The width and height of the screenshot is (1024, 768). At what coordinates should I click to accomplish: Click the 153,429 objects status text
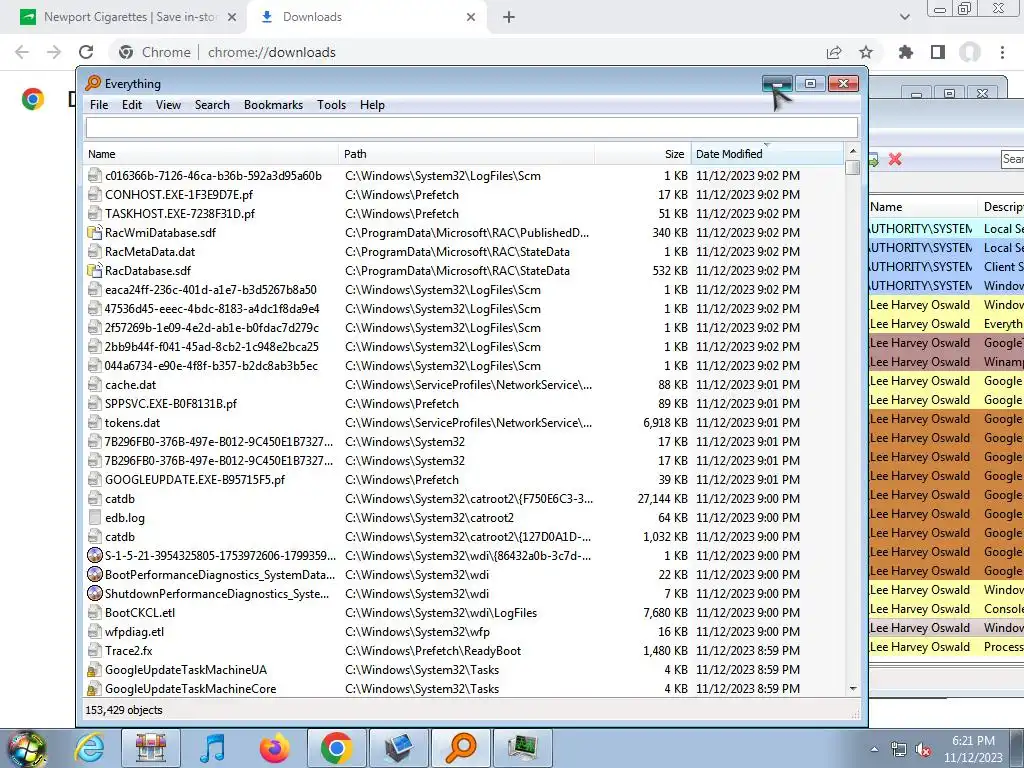tap(123, 710)
